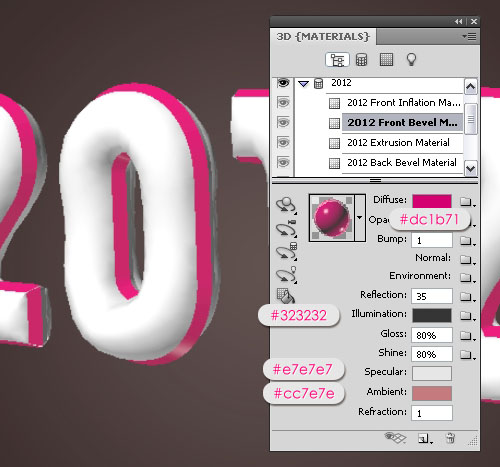
Task: Collapse panel with double-arrow icon
Action: pos(459,22)
